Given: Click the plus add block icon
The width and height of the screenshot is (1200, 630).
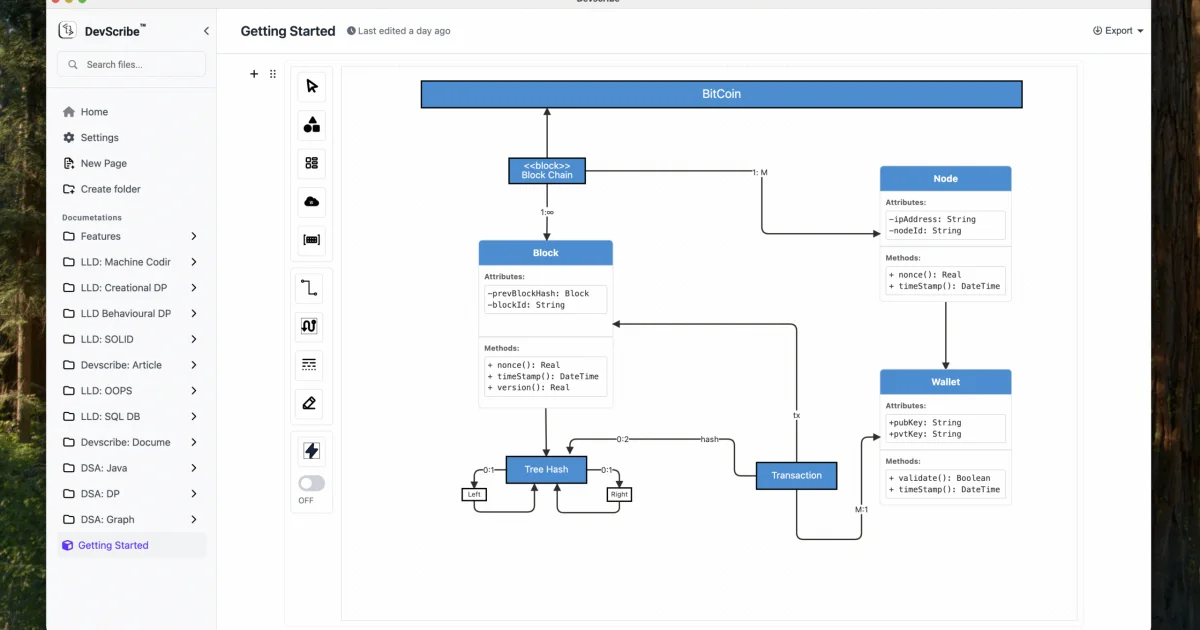Looking at the screenshot, I should 254,74.
